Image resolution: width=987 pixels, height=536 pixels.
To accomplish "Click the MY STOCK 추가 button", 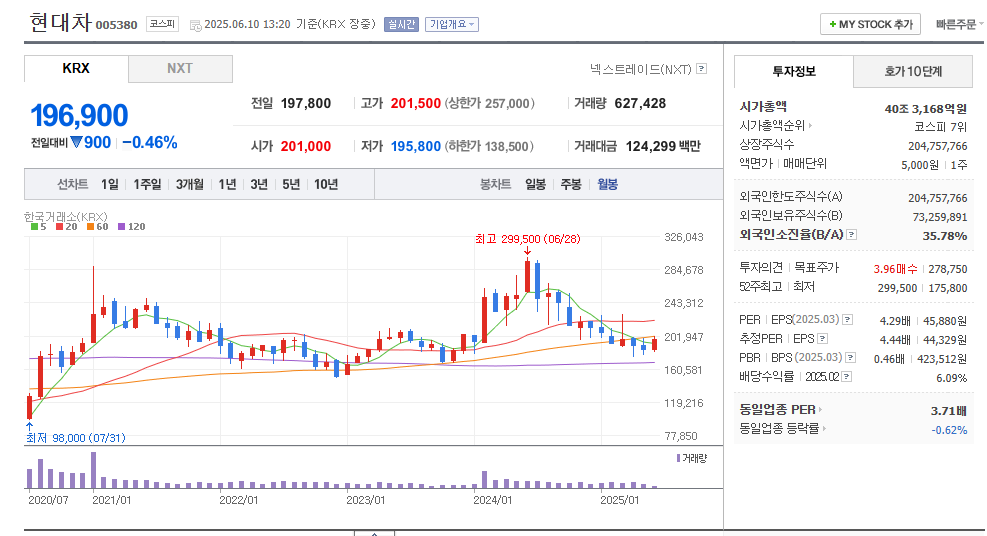I will 871,24.
